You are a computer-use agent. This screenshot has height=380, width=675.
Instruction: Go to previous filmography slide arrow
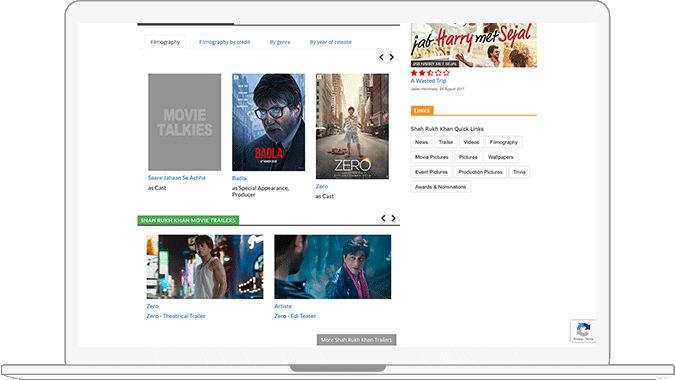click(x=381, y=57)
